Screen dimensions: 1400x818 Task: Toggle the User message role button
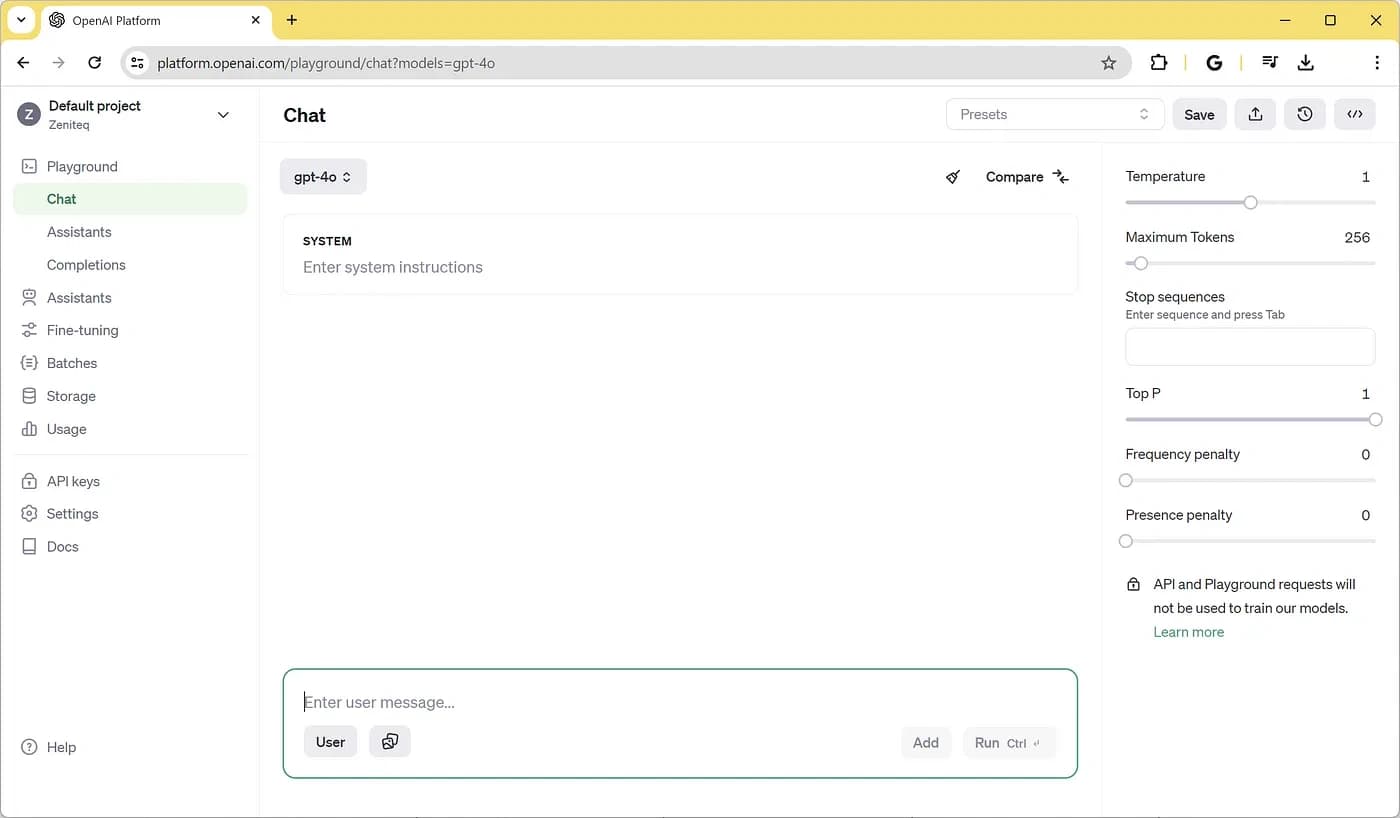[330, 742]
